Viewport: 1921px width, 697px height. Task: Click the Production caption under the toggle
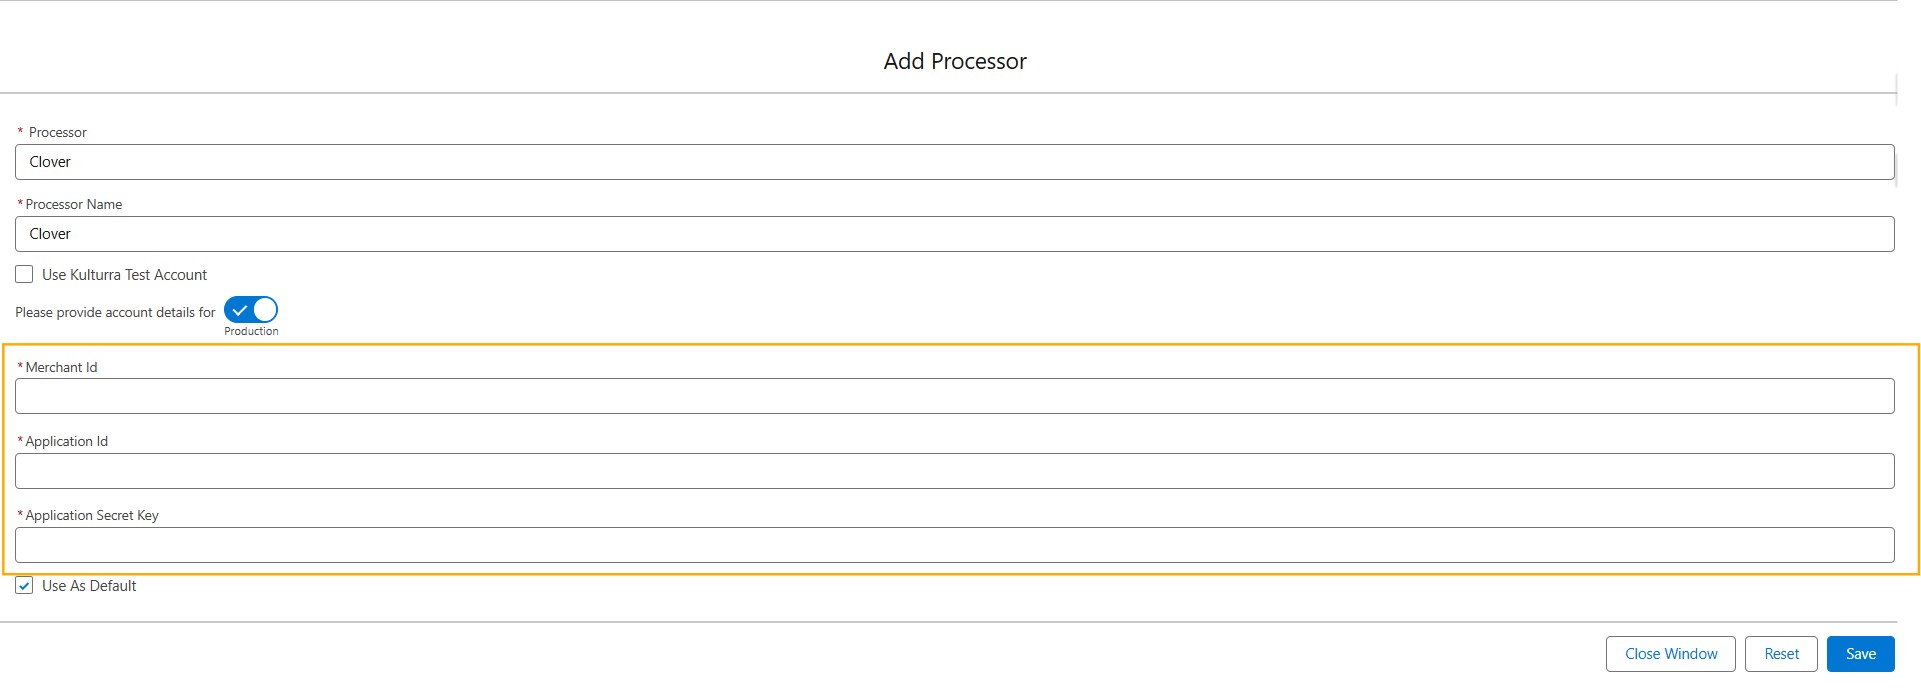pyautogui.click(x=251, y=331)
